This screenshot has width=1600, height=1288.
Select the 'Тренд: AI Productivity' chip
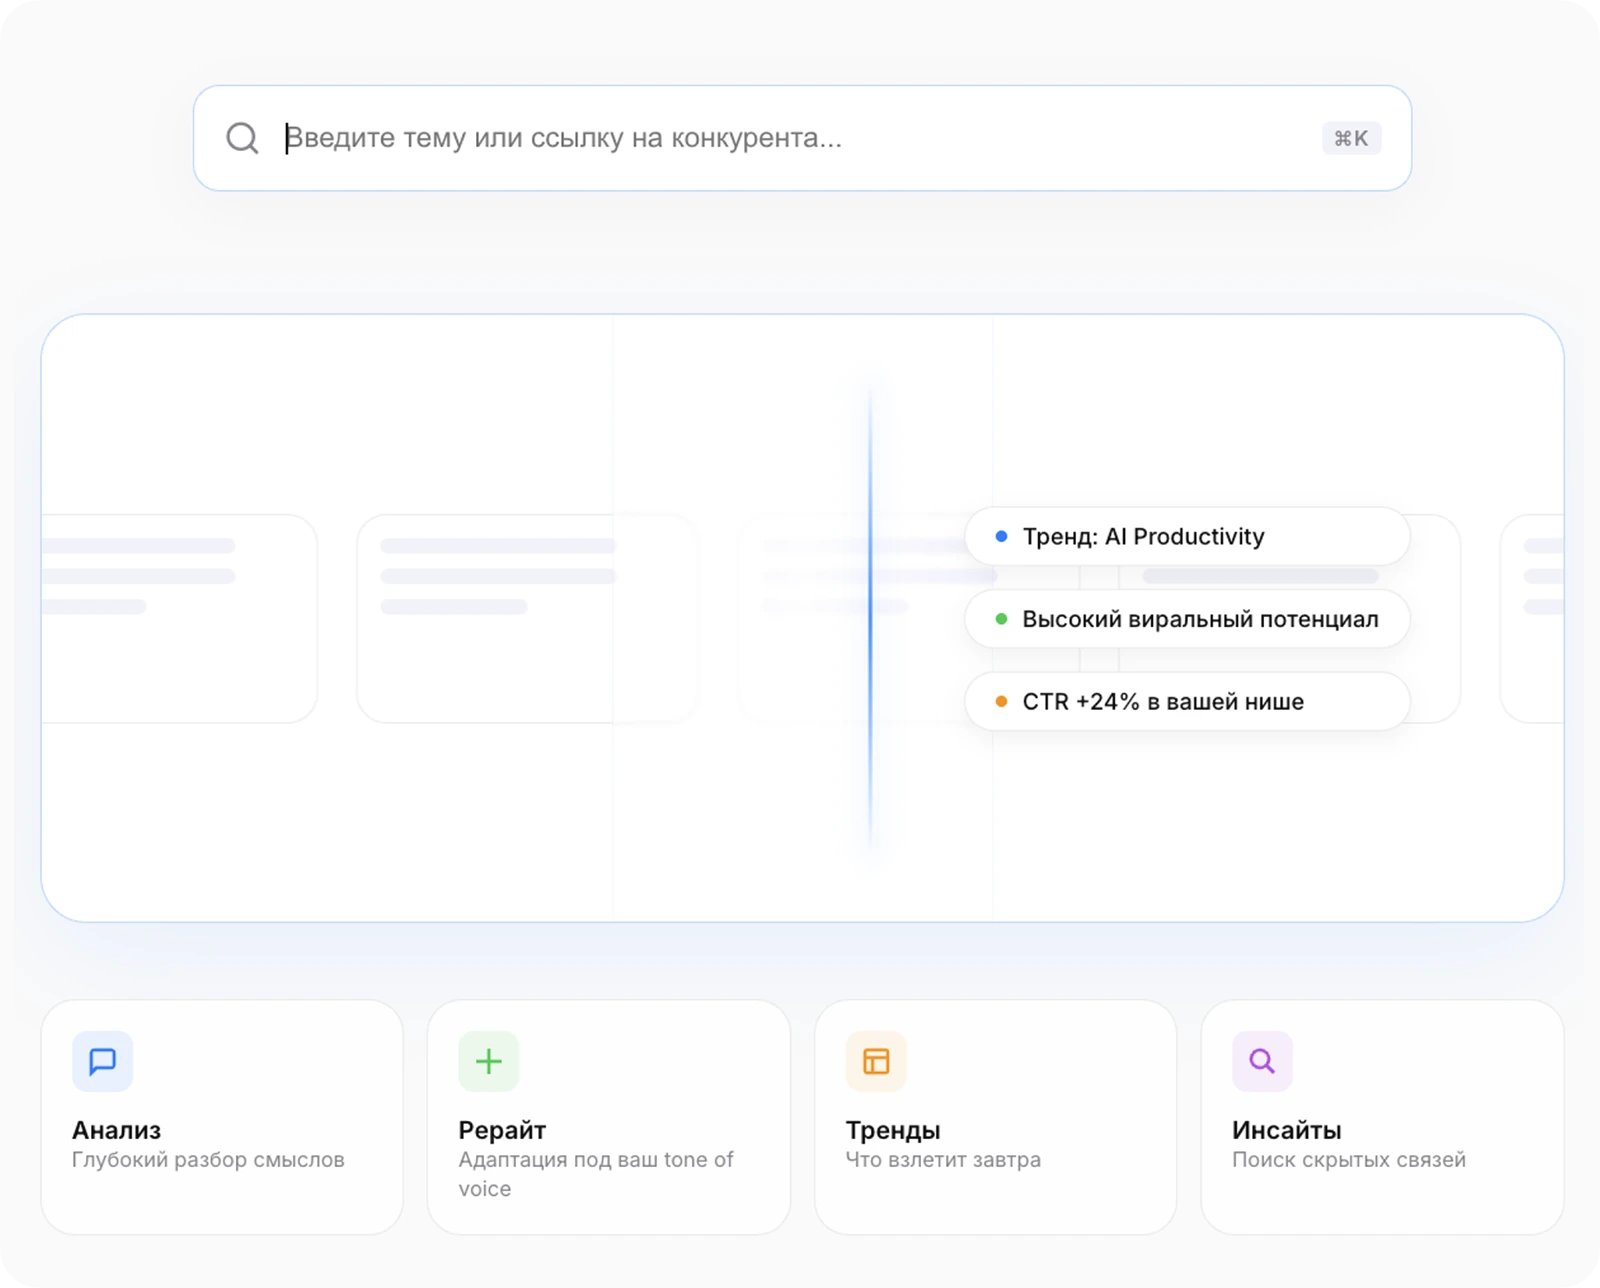pos(1187,536)
